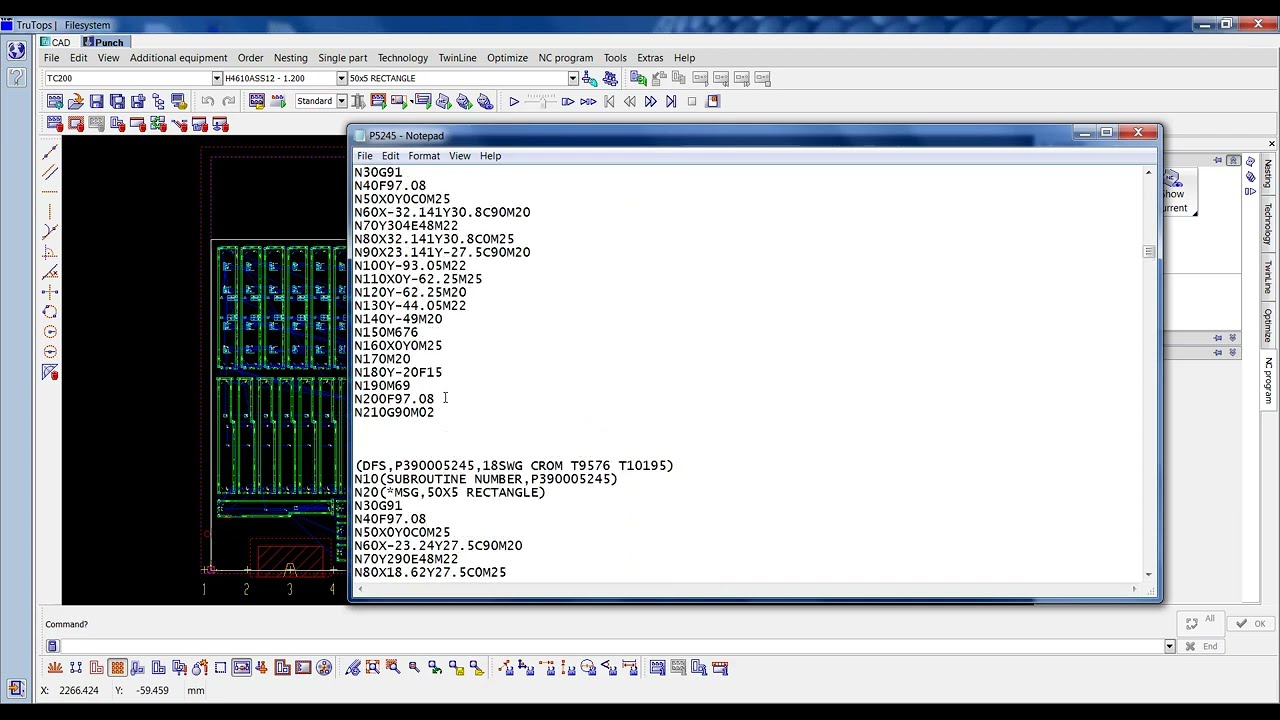Open the Nesting menu in TruTops
This screenshot has width=1280, height=720.
point(290,58)
